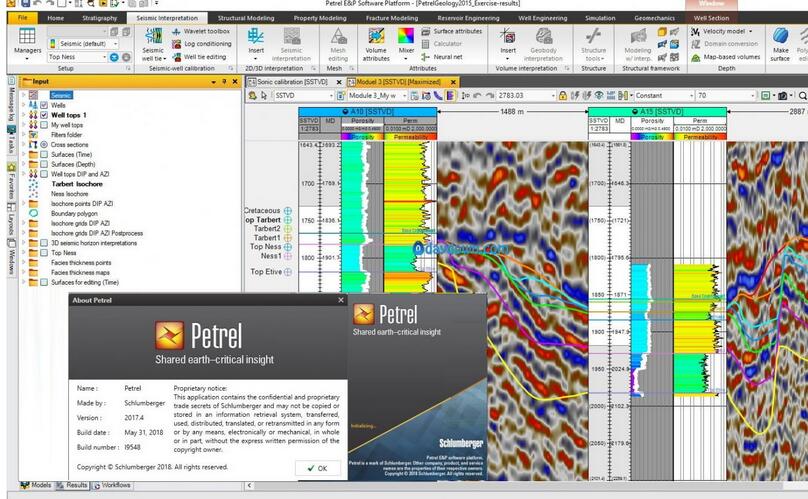
Task: Open Map-based volumes
Action: click(x=726, y=57)
